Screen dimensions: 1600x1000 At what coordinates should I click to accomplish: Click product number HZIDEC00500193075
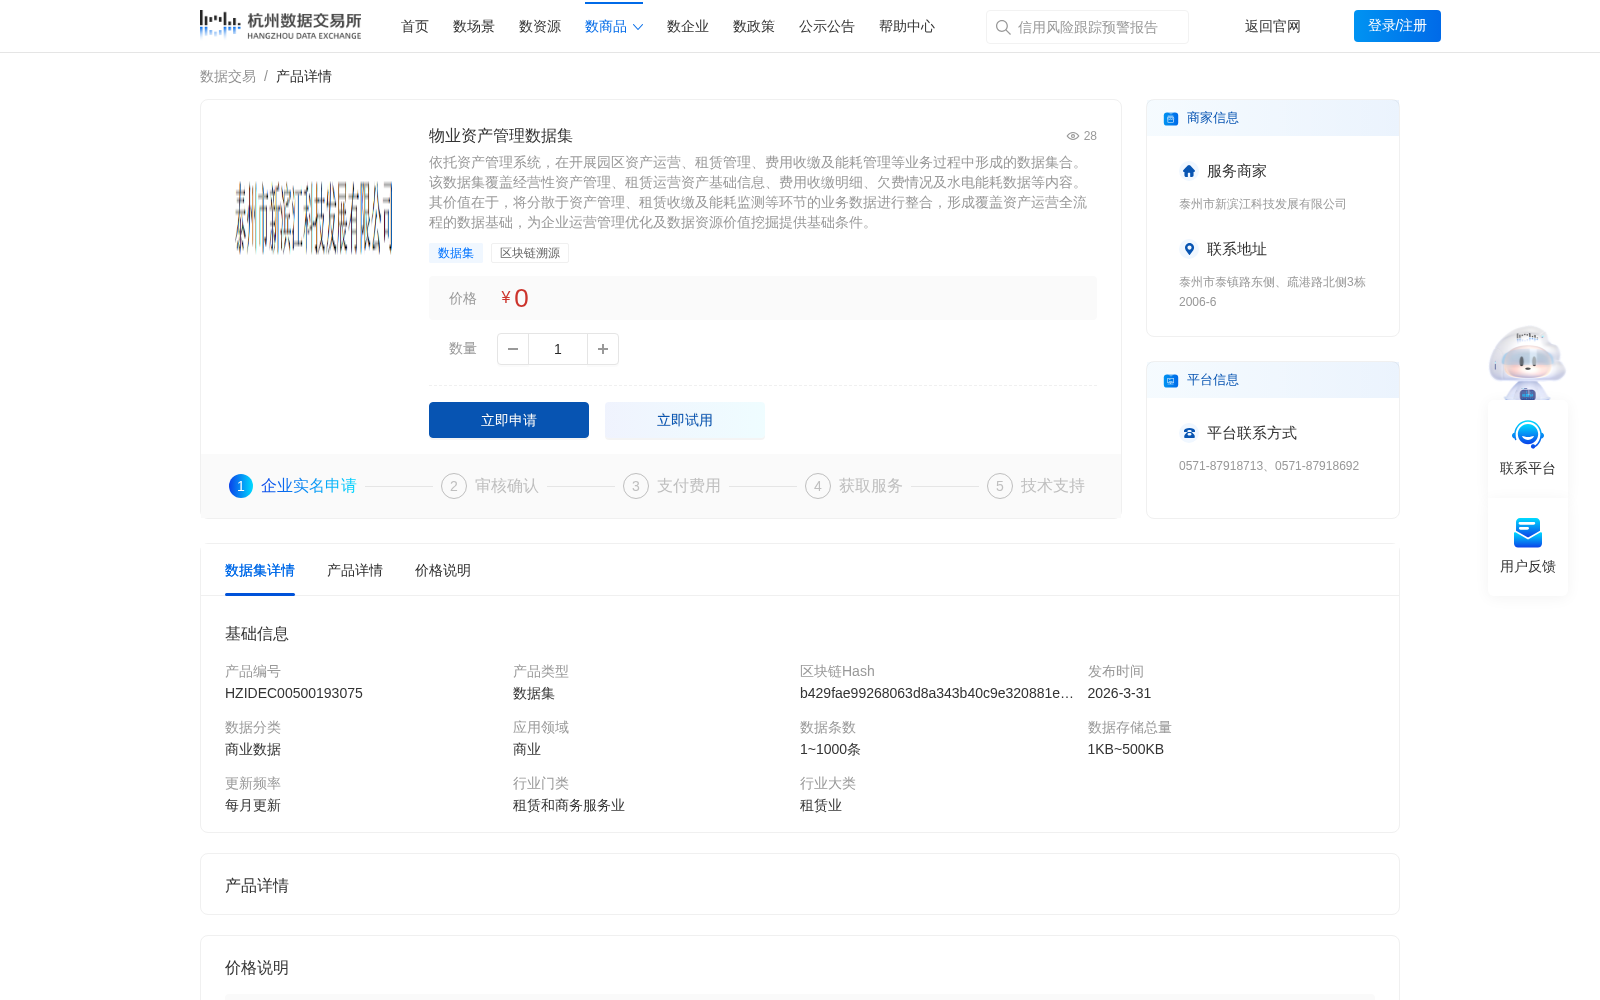tap(294, 693)
